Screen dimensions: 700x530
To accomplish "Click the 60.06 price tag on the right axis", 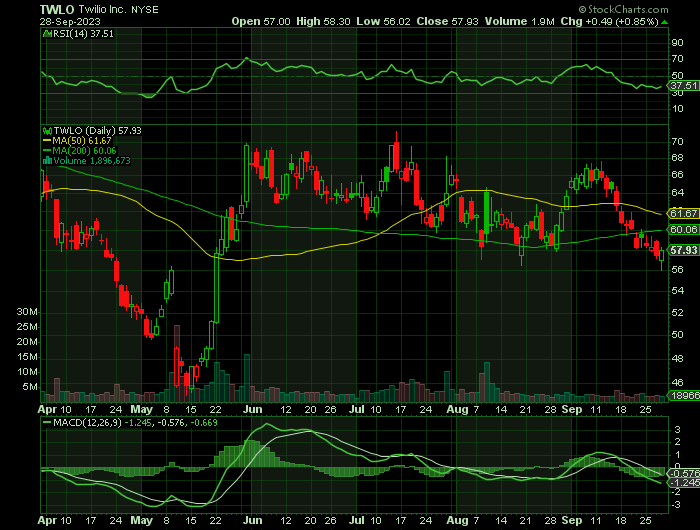I will click(x=683, y=230).
